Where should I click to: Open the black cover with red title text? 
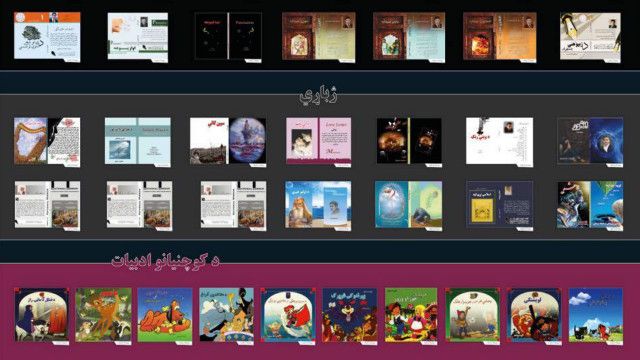click(x=228, y=37)
